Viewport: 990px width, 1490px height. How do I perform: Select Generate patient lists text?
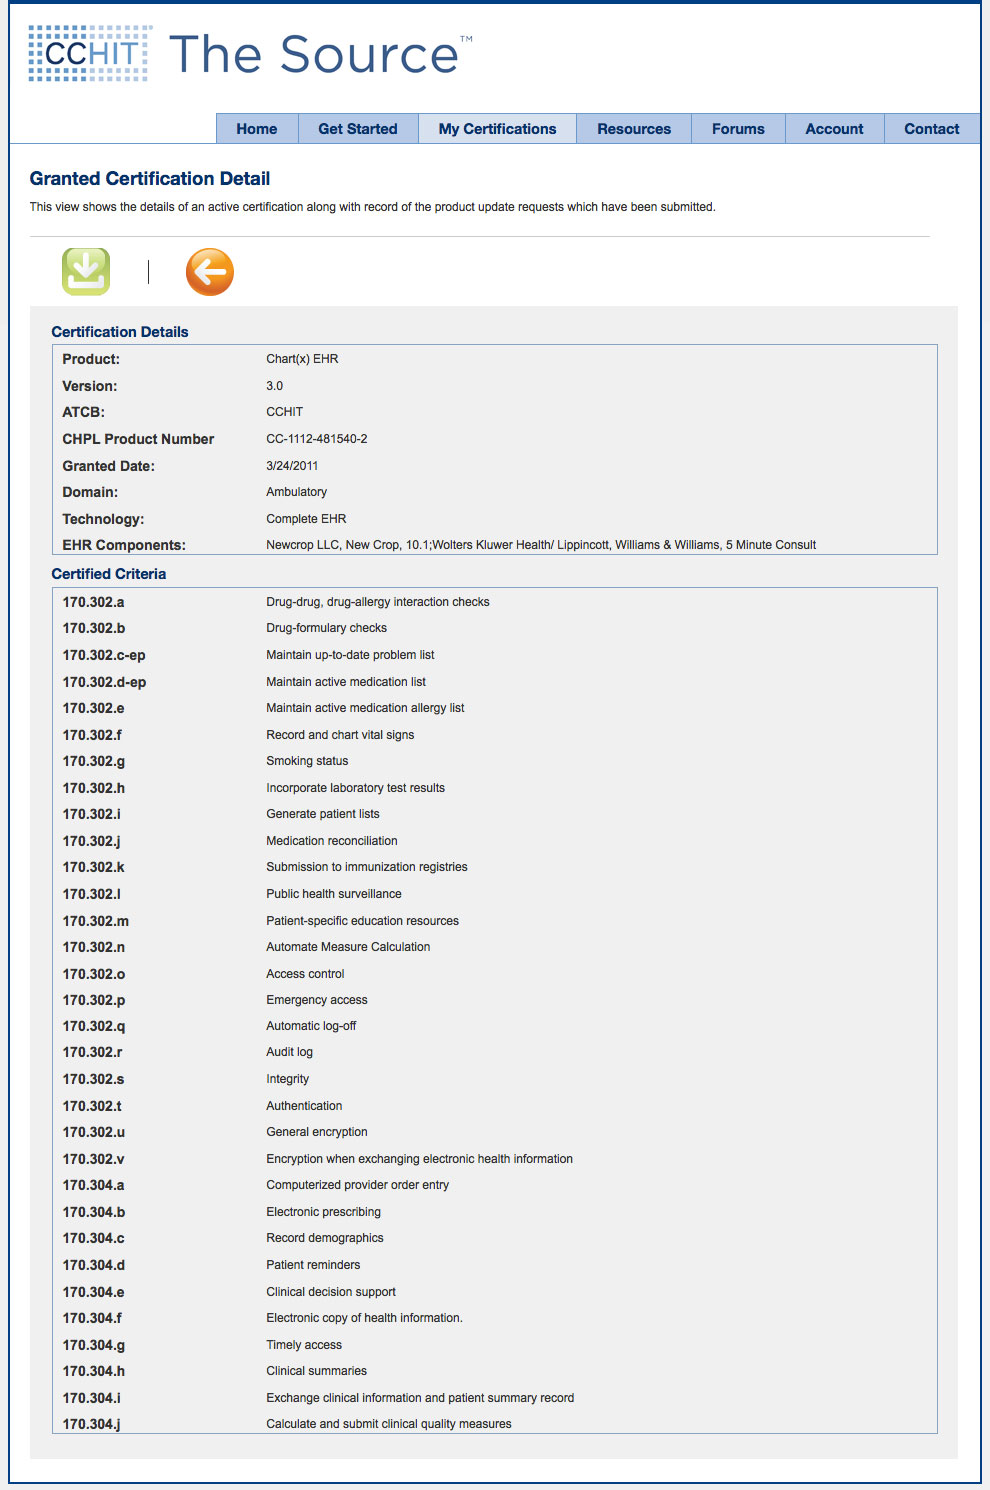323,814
